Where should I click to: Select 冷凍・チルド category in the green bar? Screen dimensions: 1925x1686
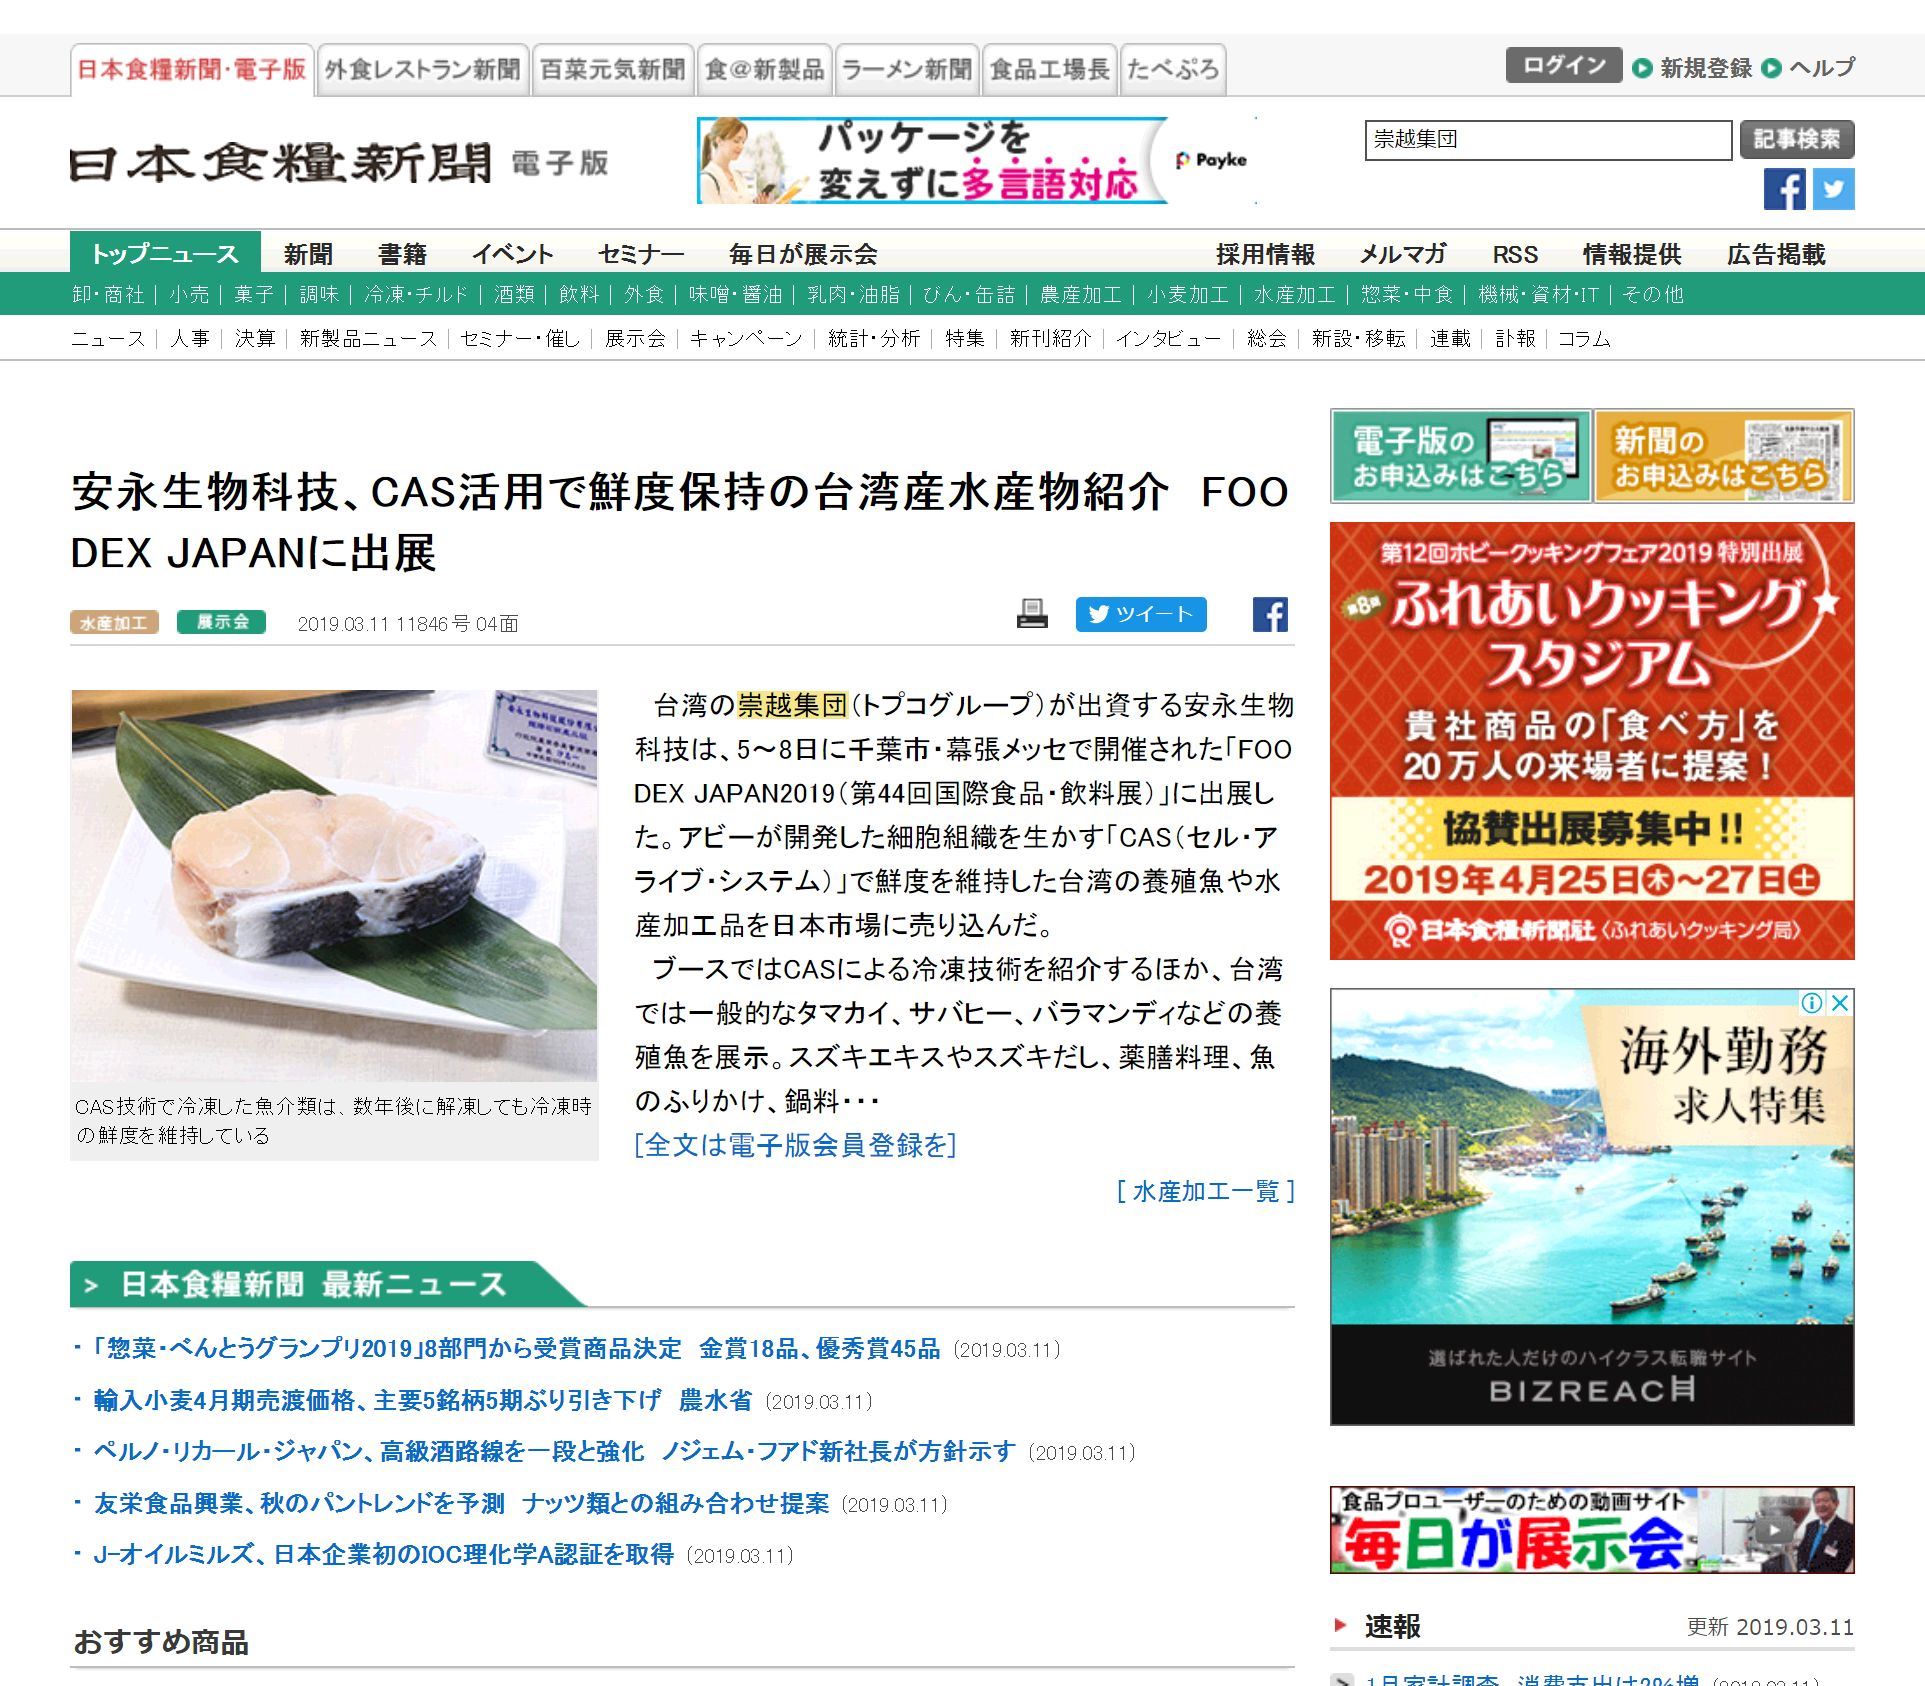point(416,294)
